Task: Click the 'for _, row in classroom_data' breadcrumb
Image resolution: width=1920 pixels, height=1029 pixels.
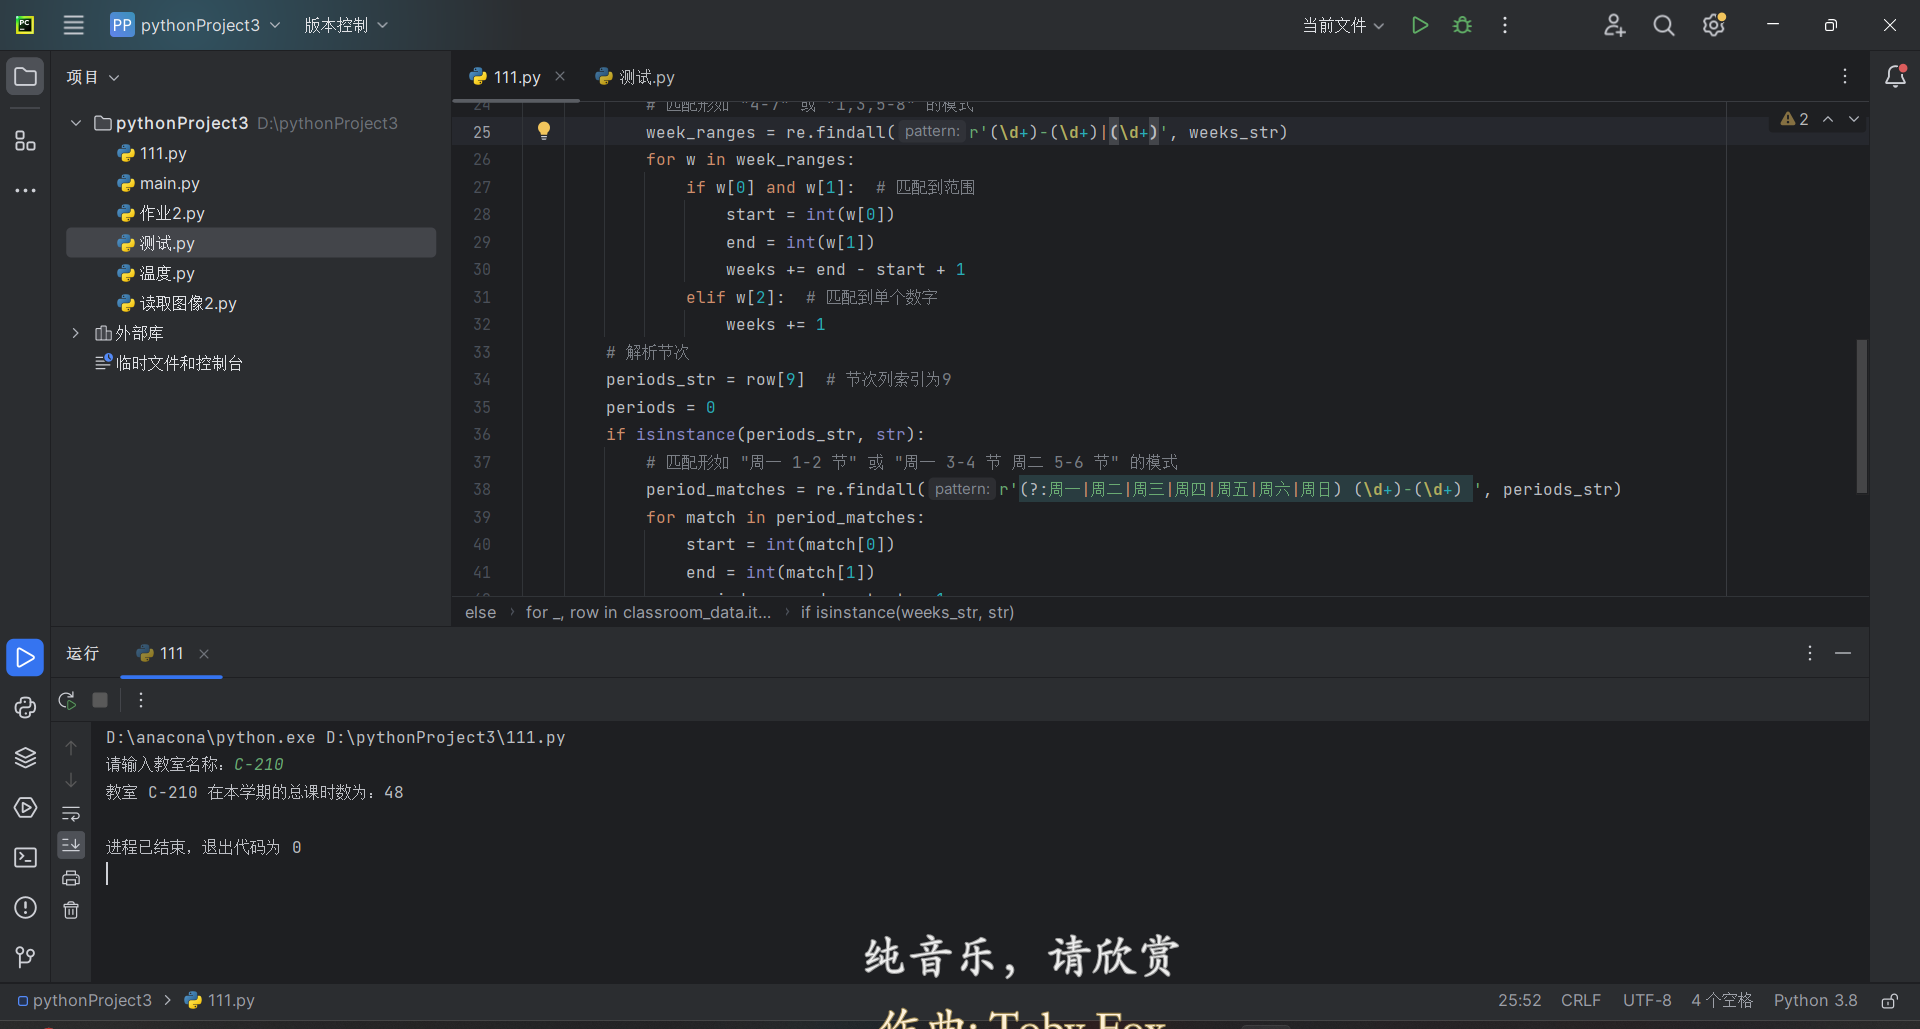Action: [x=648, y=612]
